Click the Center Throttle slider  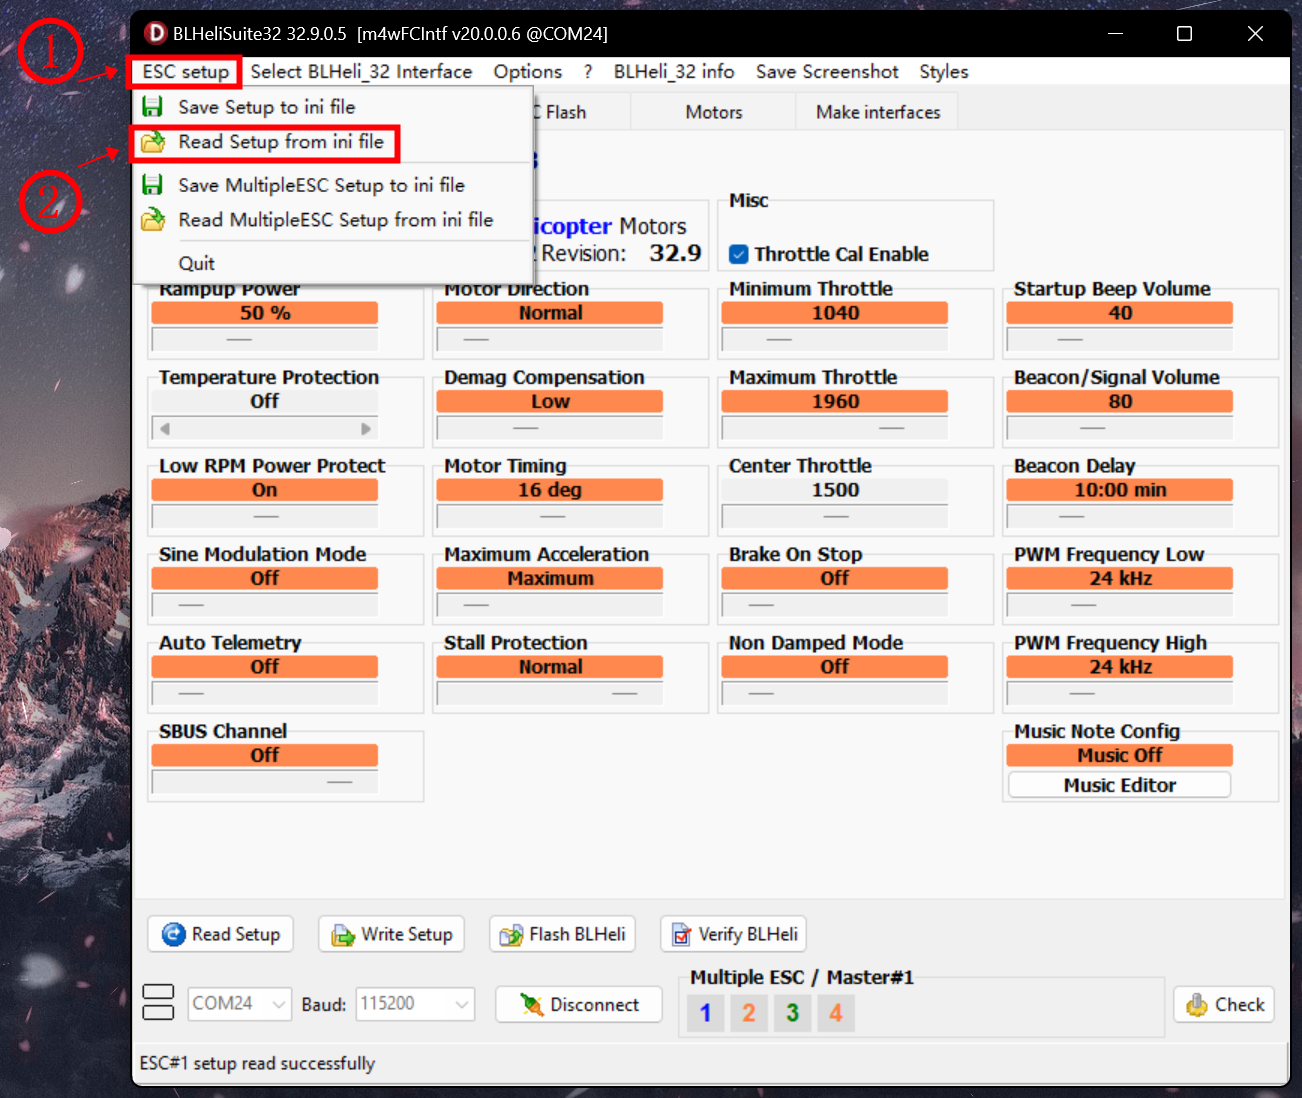[x=835, y=517]
